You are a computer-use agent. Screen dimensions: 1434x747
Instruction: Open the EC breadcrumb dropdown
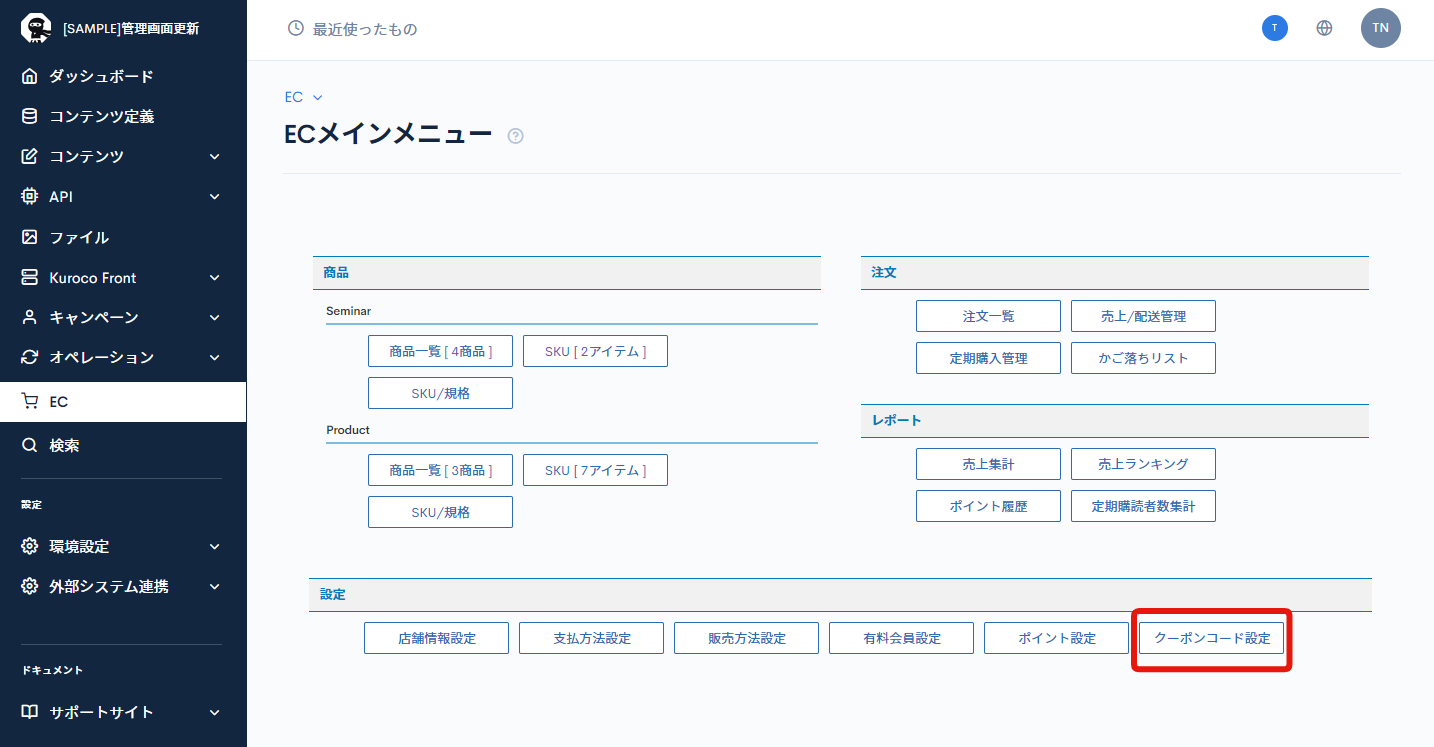point(304,97)
